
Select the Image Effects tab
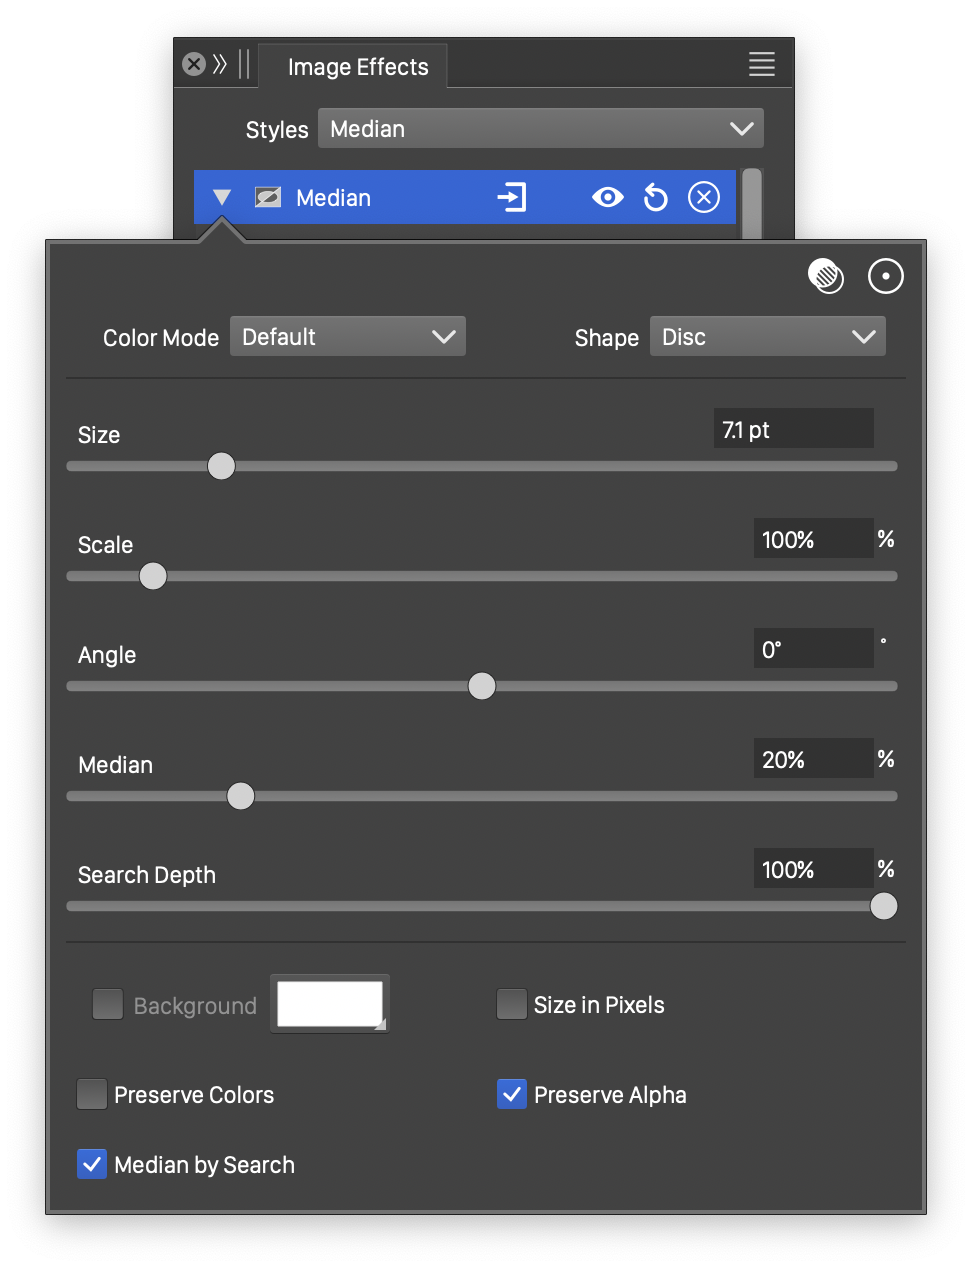[x=357, y=67]
